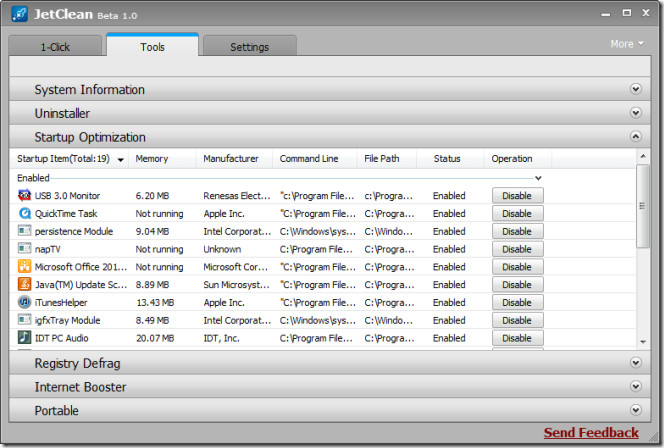Disable IDT PC Audio startup
The width and height of the screenshot is (664, 448).
[517, 338]
